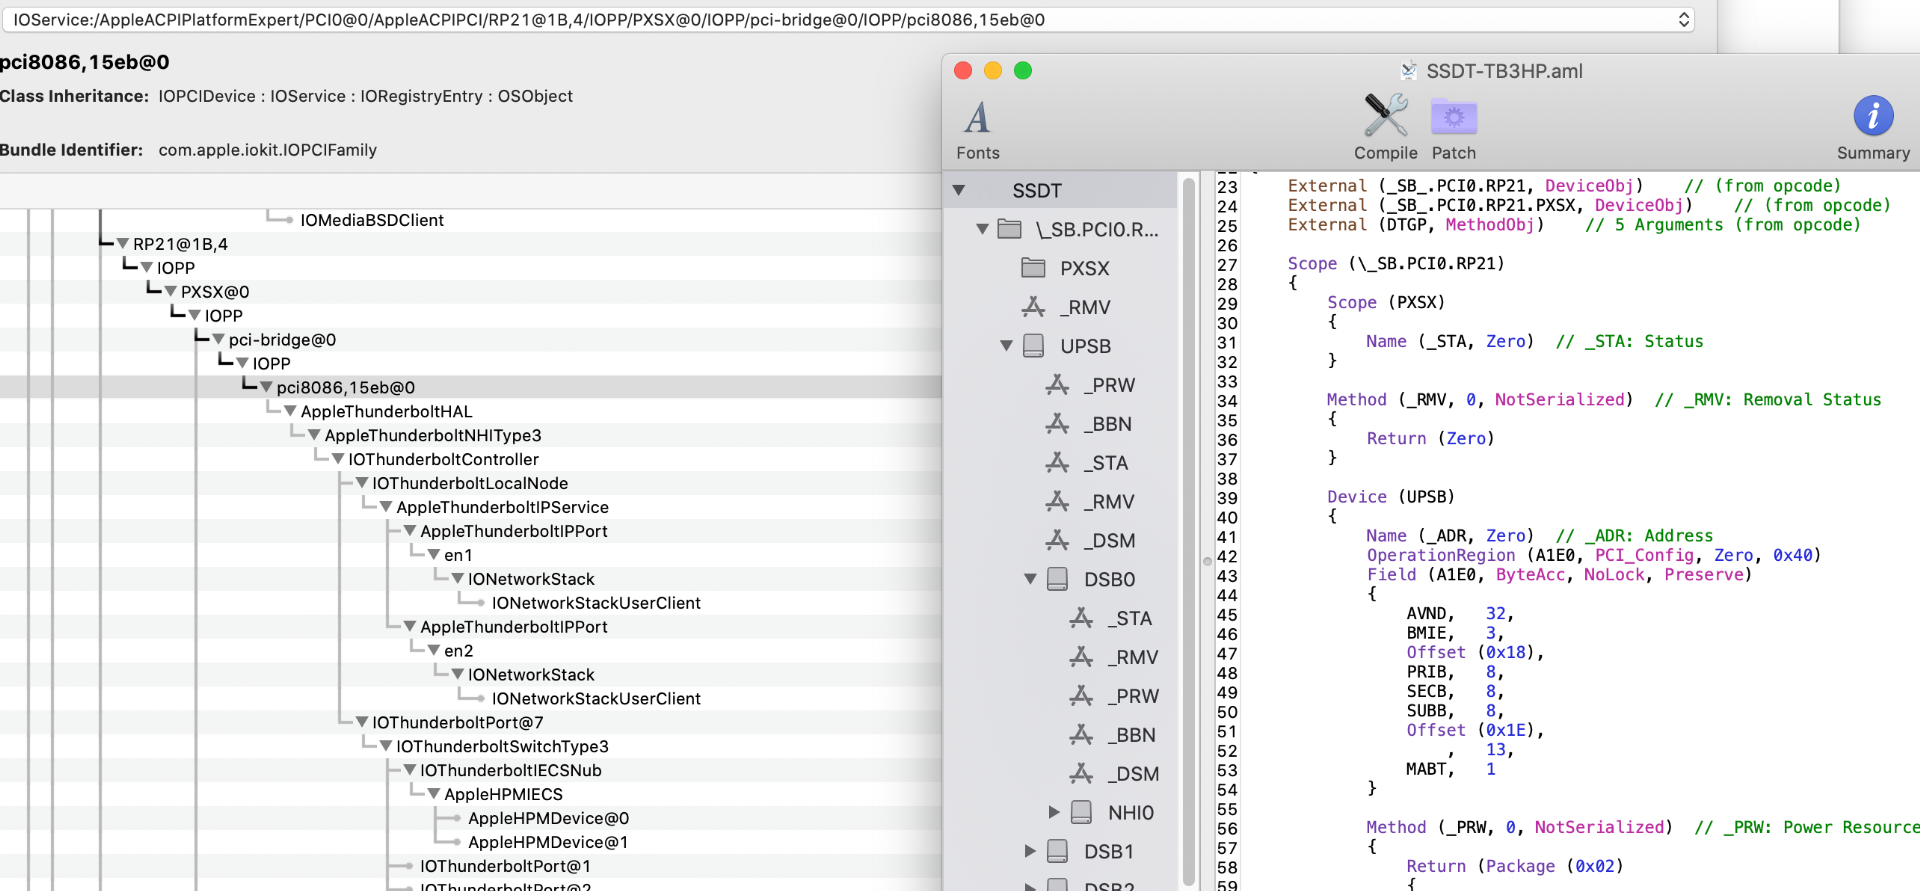This screenshot has width=1920, height=891.
Task: Select AppleHPMDevice@0 in the registry tree
Action: click(x=548, y=818)
